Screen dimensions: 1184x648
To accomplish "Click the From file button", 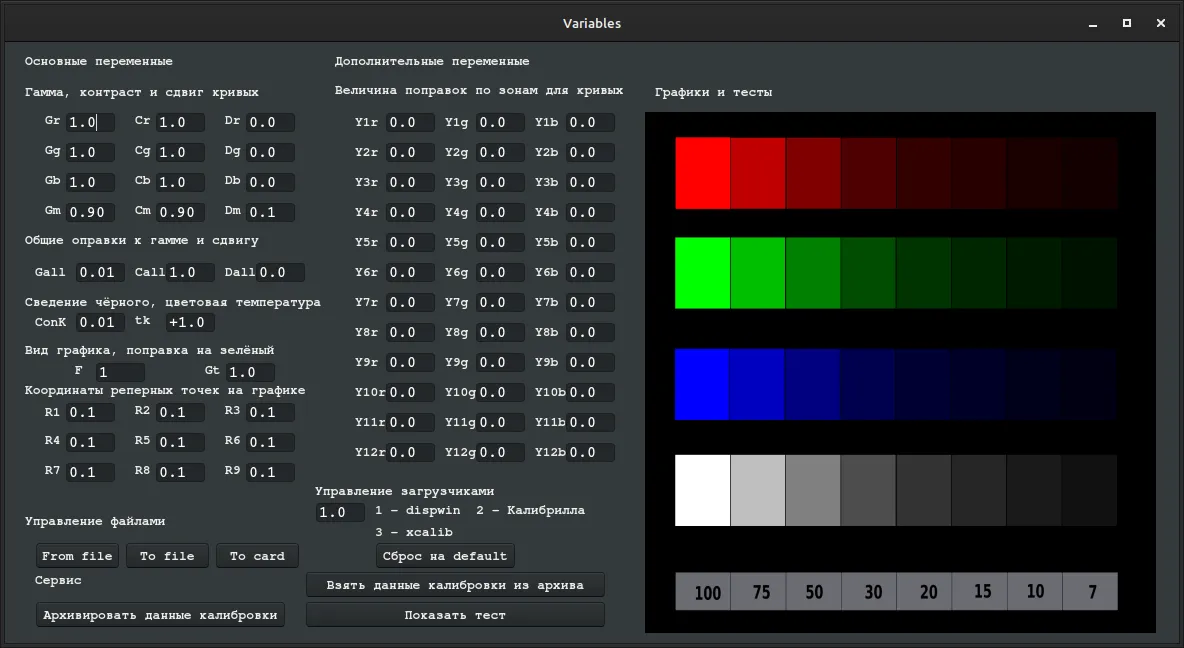I will click(77, 556).
